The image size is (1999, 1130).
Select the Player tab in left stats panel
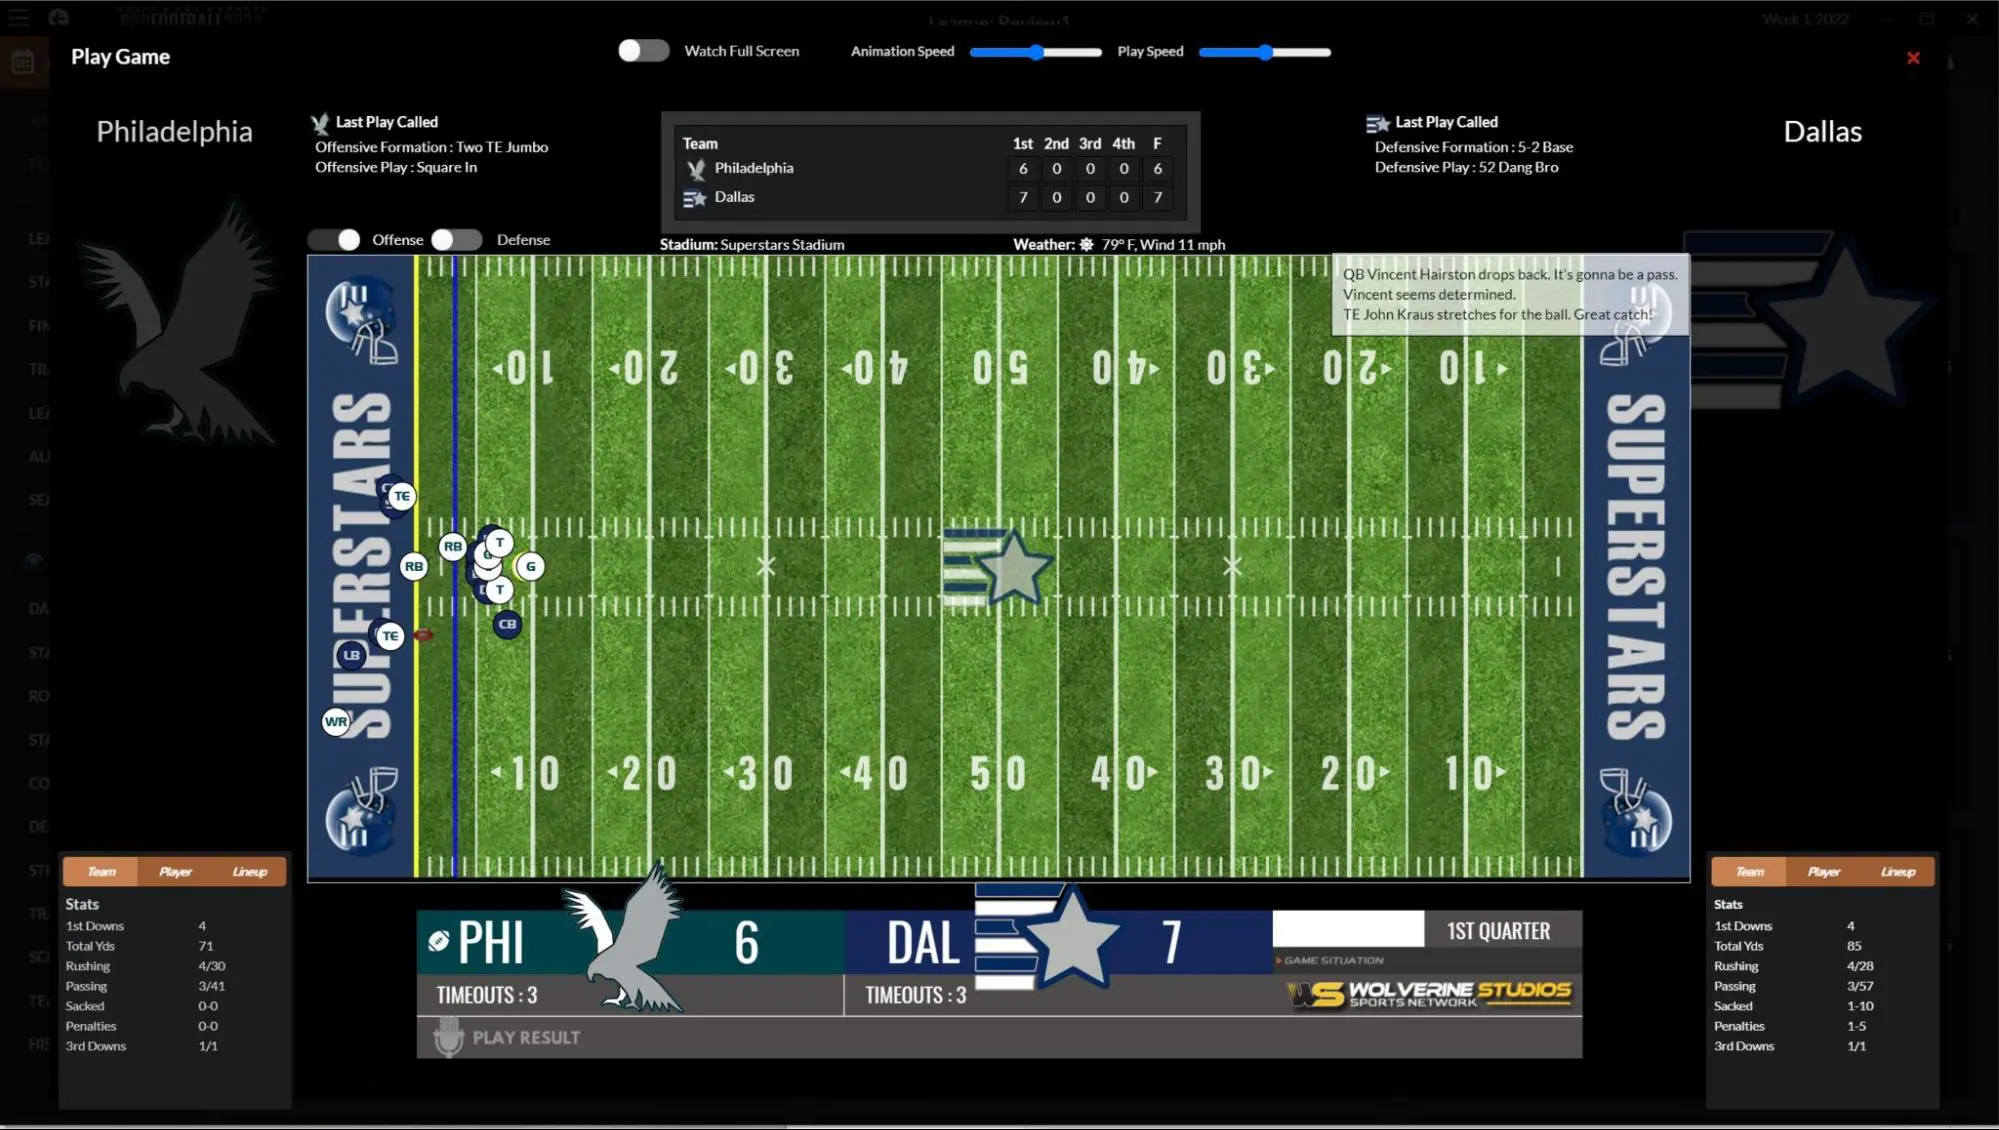click(174, 870)
